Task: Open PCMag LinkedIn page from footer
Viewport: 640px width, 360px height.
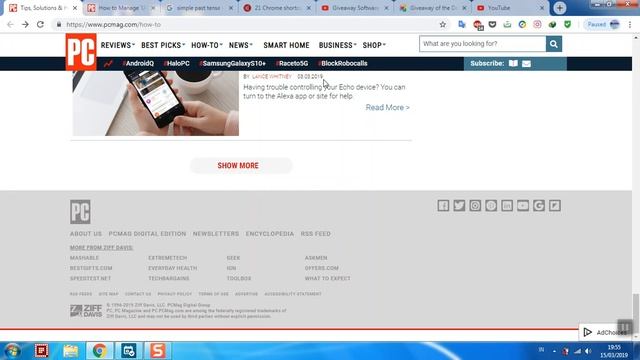Action: point(507,205)
